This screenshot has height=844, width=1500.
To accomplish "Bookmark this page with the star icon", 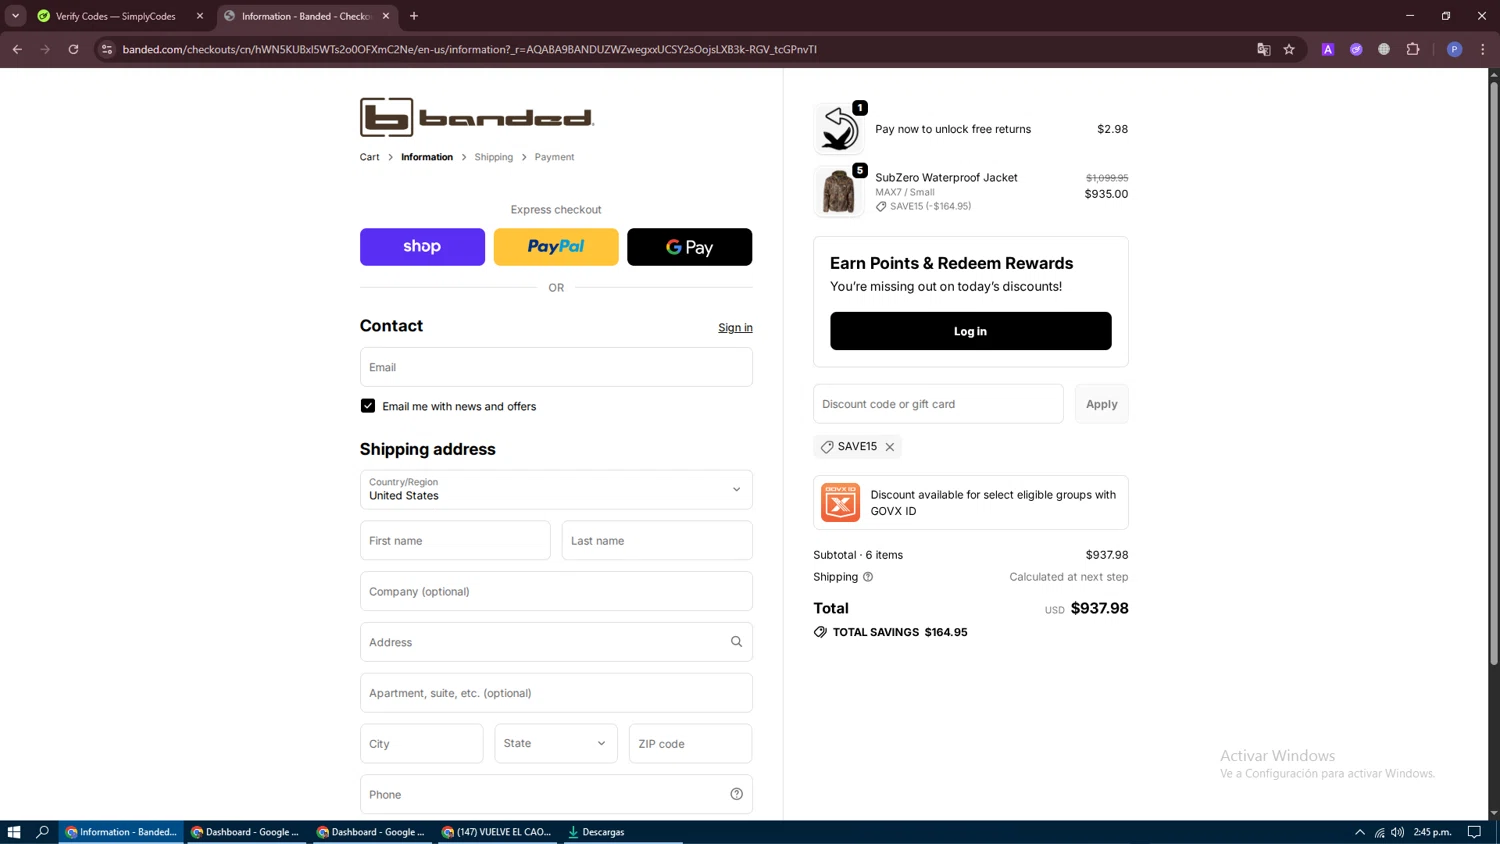I will click(1289, 49).
